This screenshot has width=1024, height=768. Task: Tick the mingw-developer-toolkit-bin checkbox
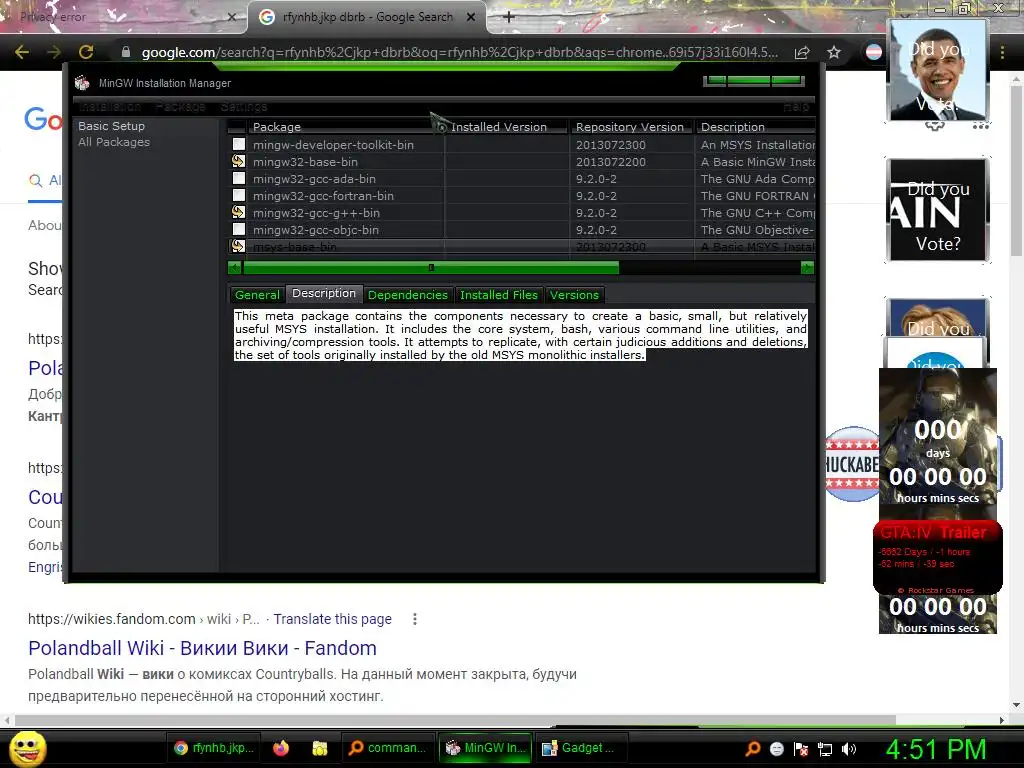tap(239, 144)
